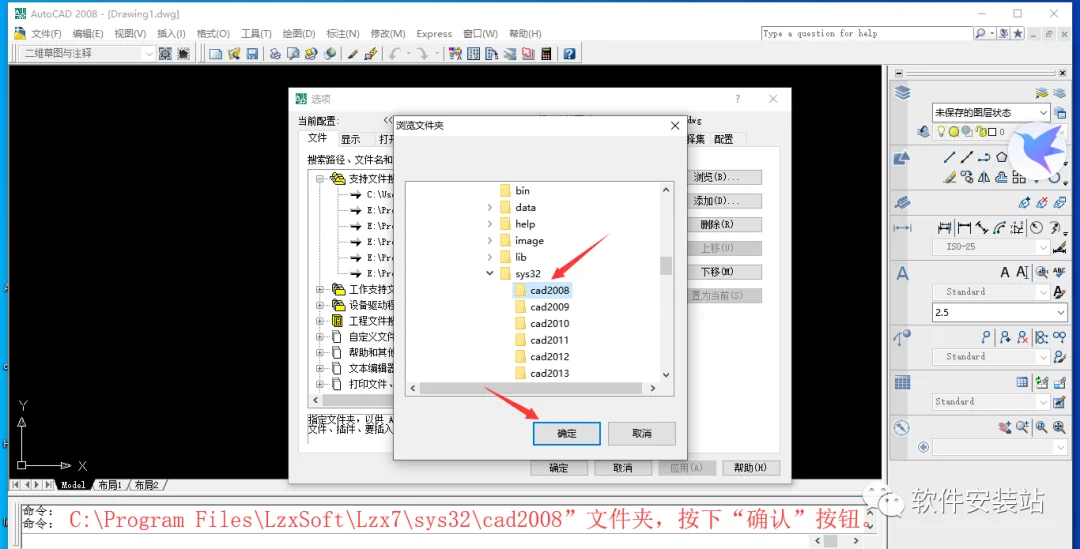Viewport: 1080px width, 549px height.
Task: Select the Mirror tool in dashboard
Action: 984,177
